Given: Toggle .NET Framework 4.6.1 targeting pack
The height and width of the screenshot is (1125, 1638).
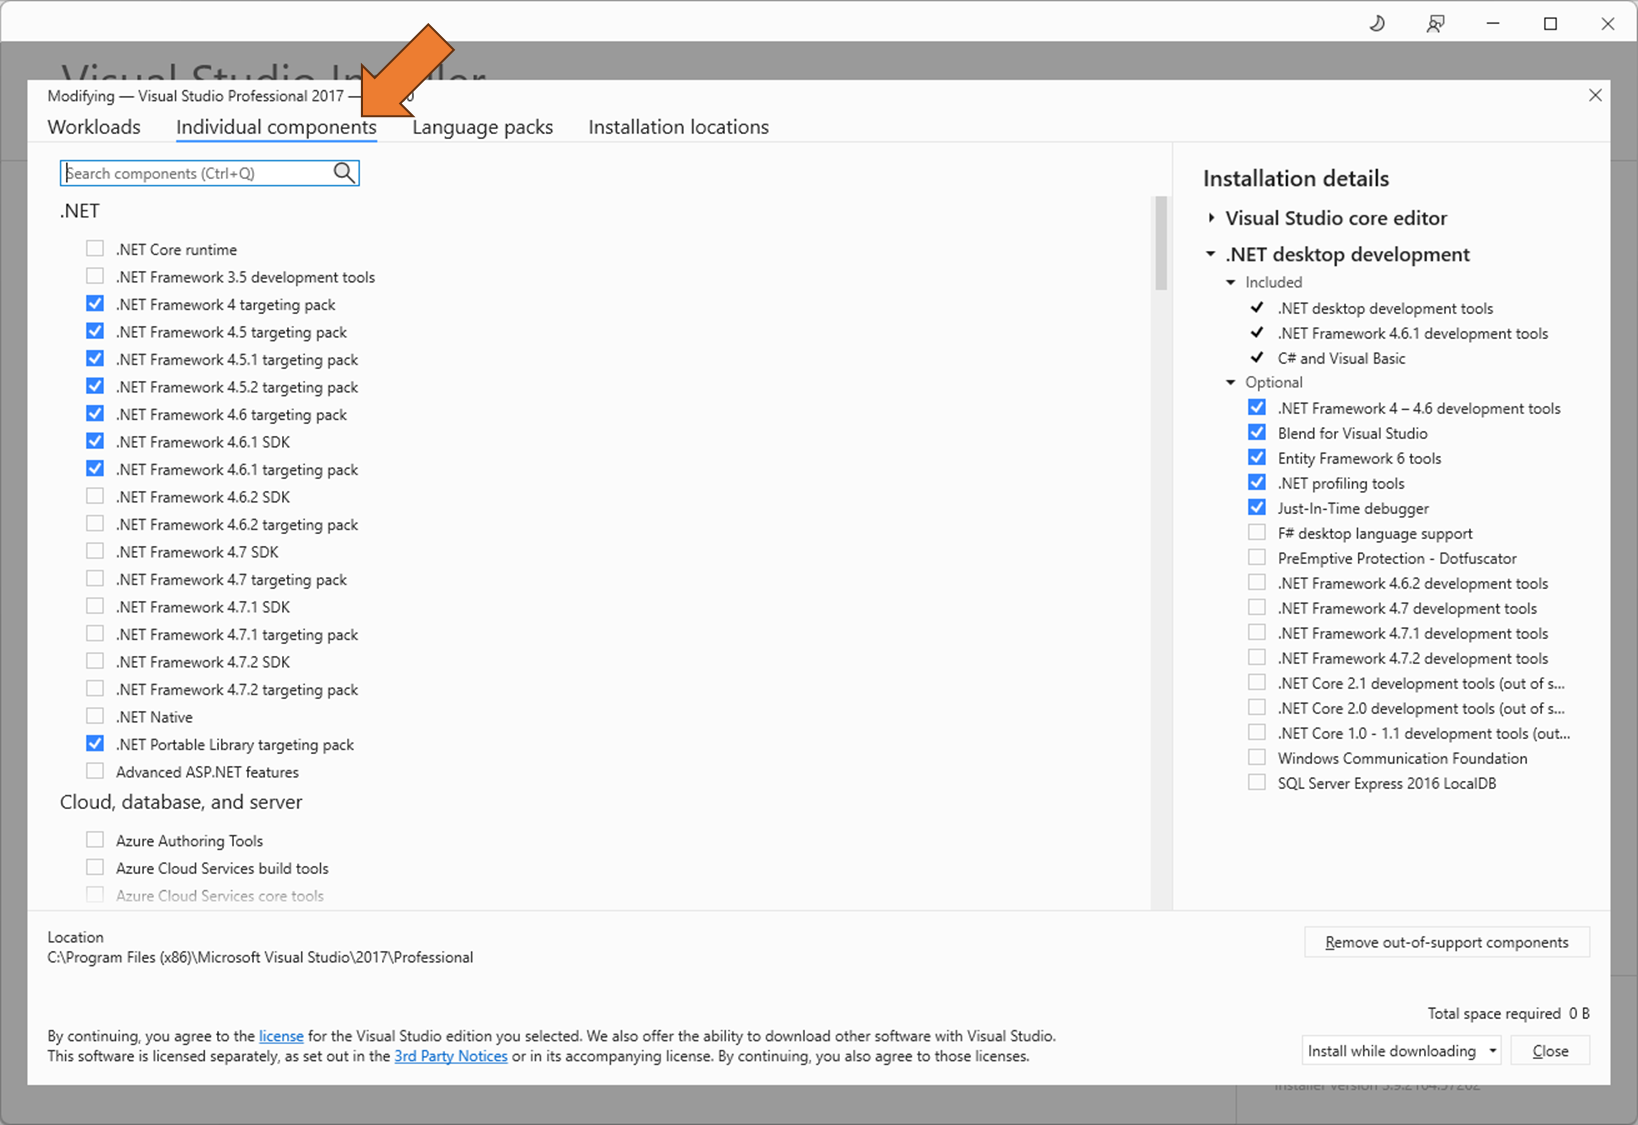Looking at the screenshot, I should (x=95, y=468).
